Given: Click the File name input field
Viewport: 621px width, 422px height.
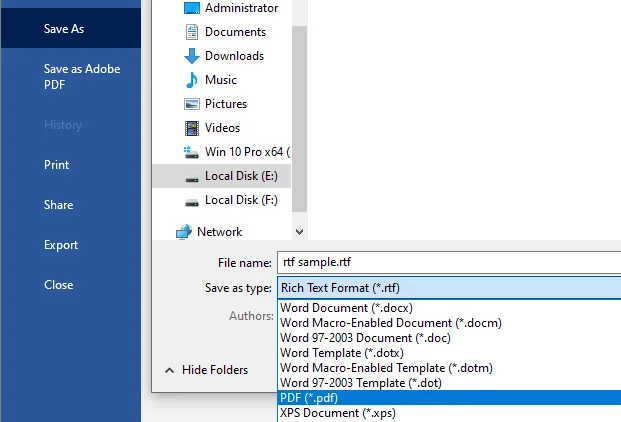Looking at the screenshot, I should [449, 262].
